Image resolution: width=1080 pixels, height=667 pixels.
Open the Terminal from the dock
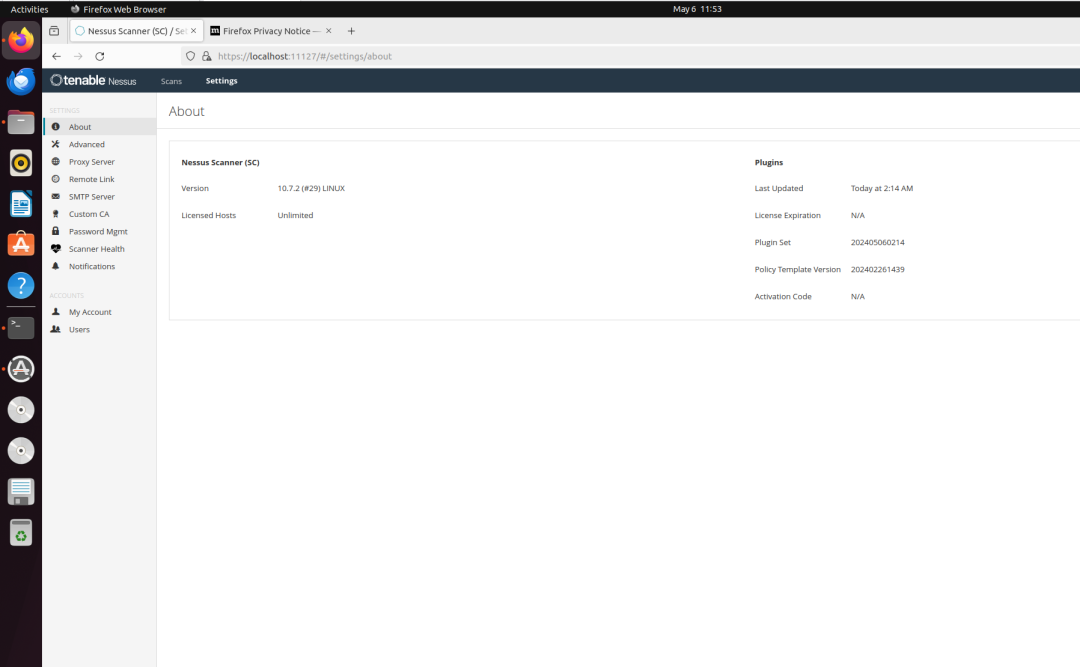[x=21, y=327]
